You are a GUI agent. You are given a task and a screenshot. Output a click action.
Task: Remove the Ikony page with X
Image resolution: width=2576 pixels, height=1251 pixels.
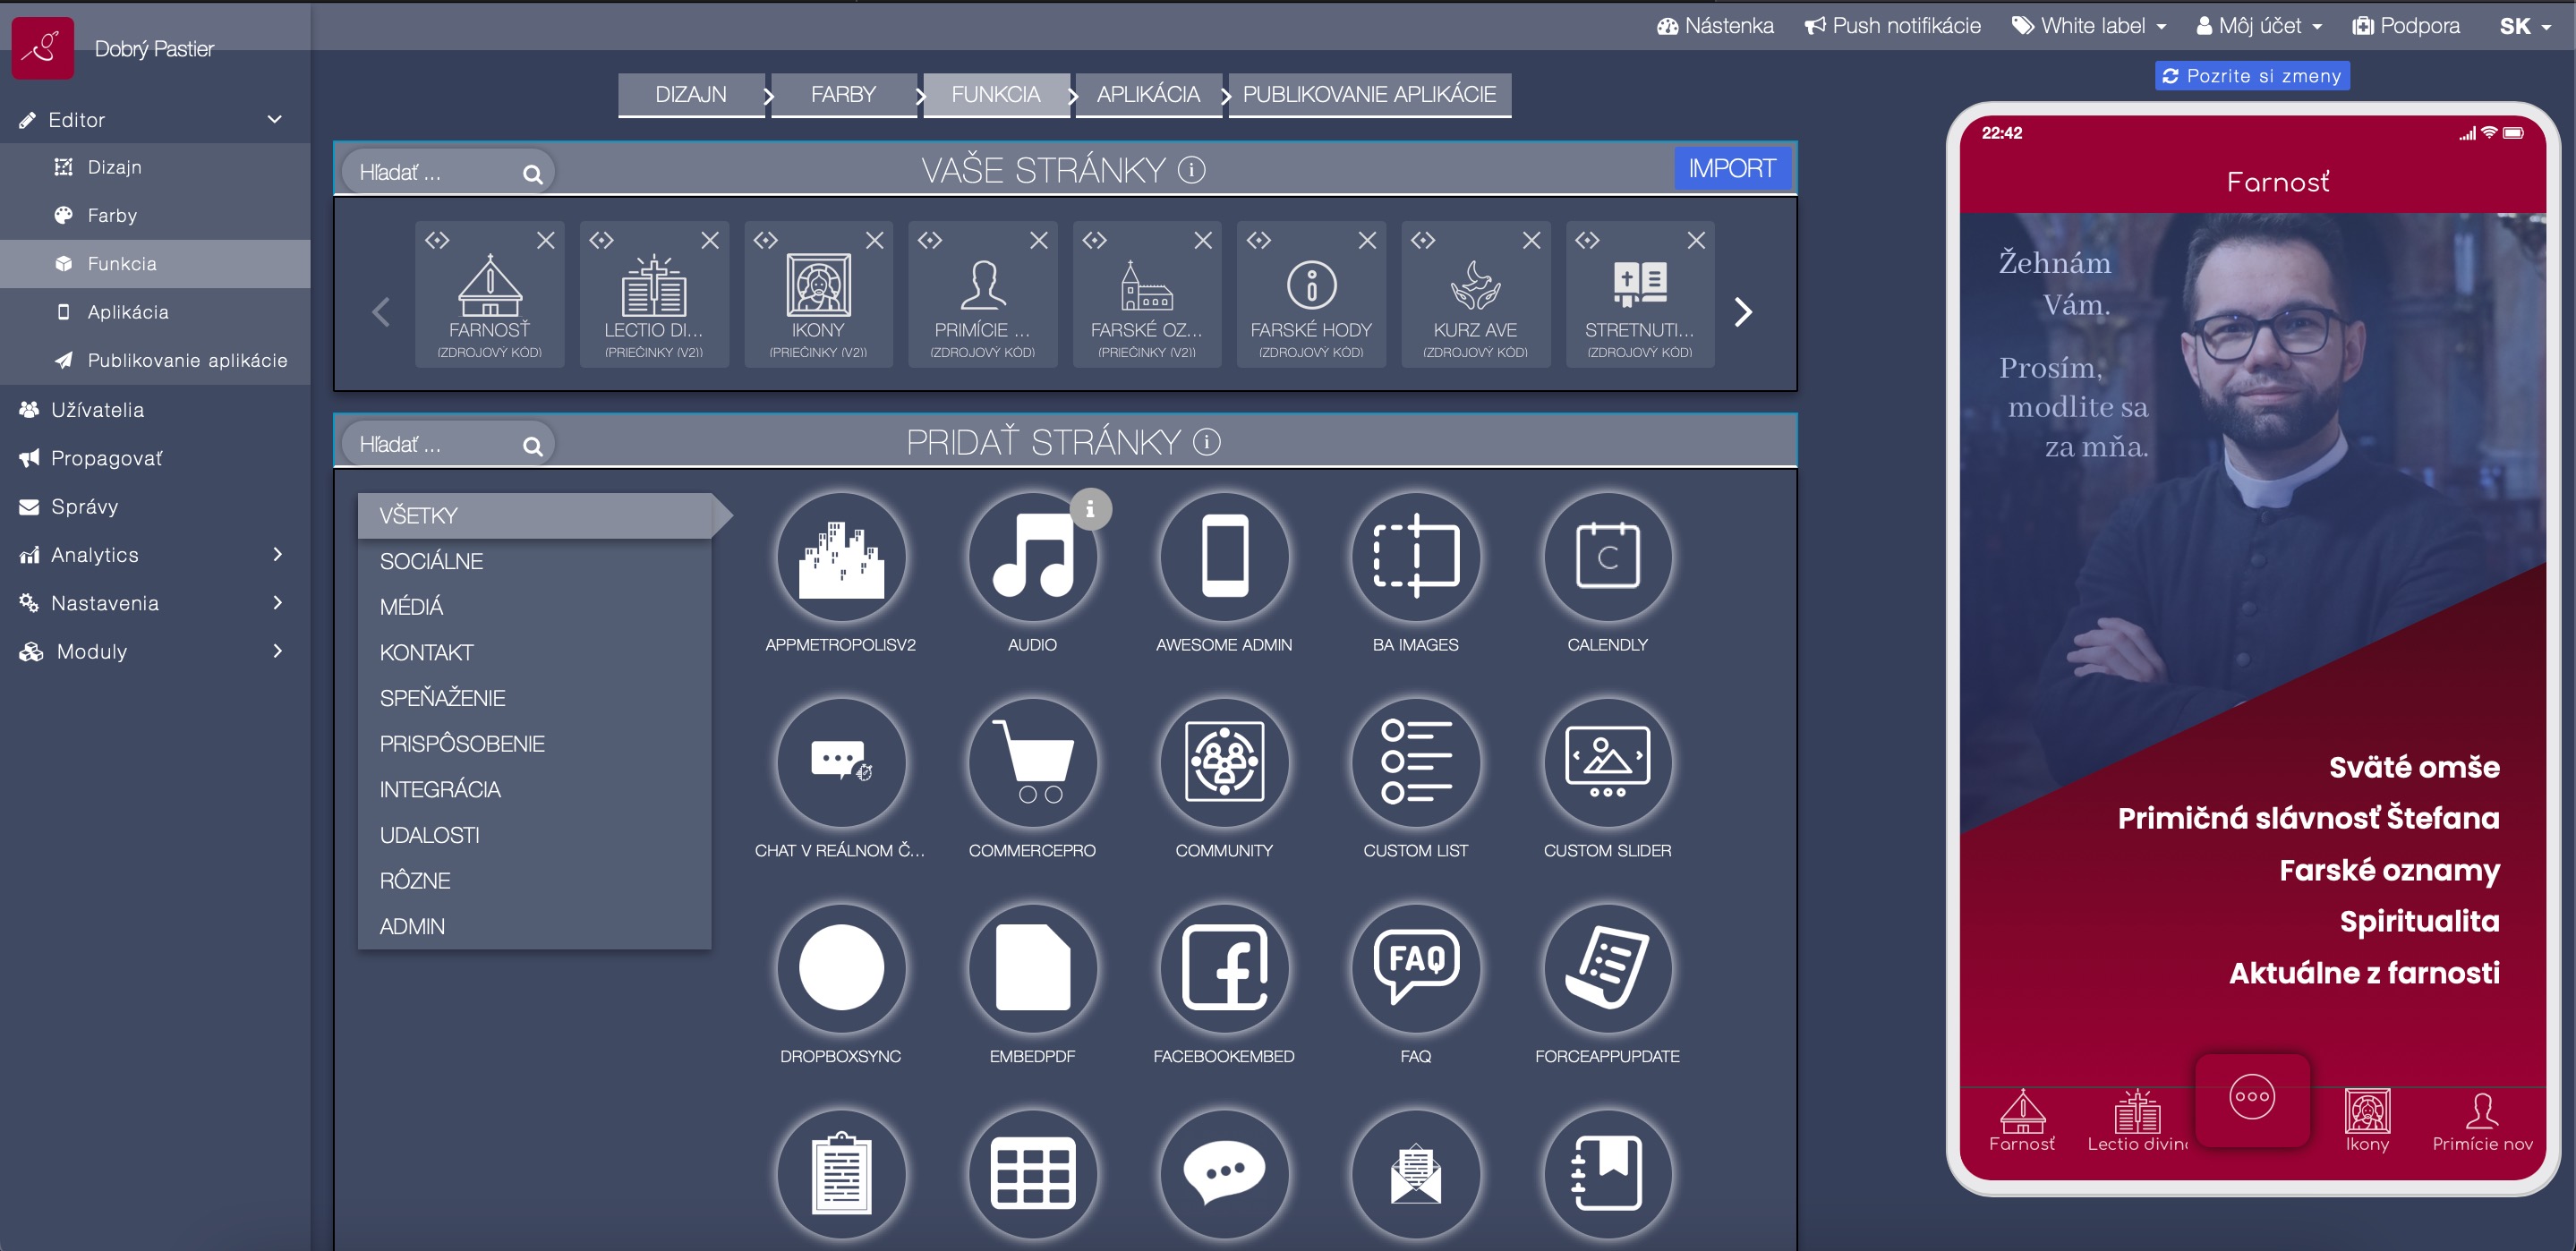[874, 240]
